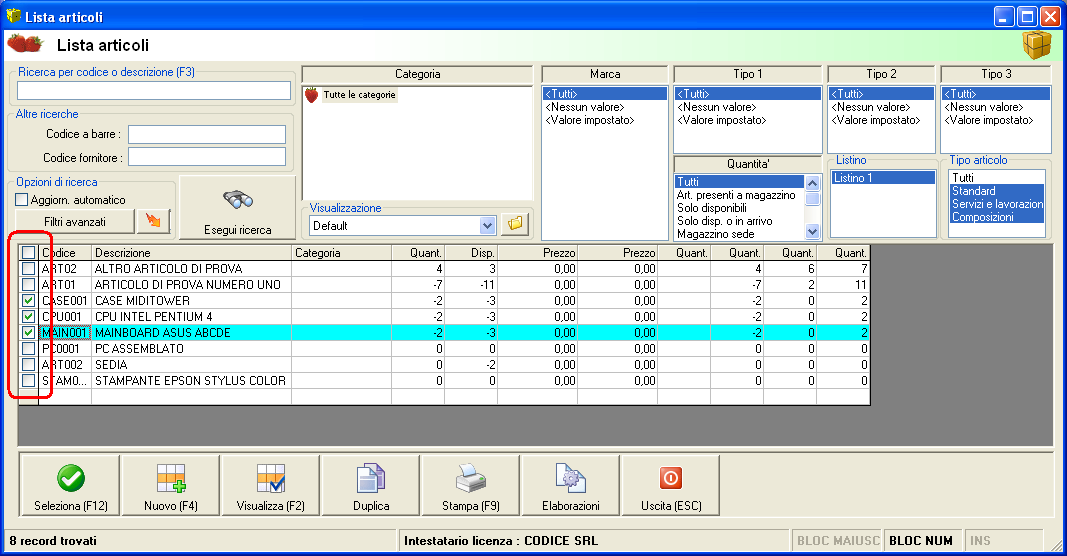1067x556 pixels.
Task: Uncheck the CPU001 row checkbox
Action: pyautogui.click(x=28, y=316)
